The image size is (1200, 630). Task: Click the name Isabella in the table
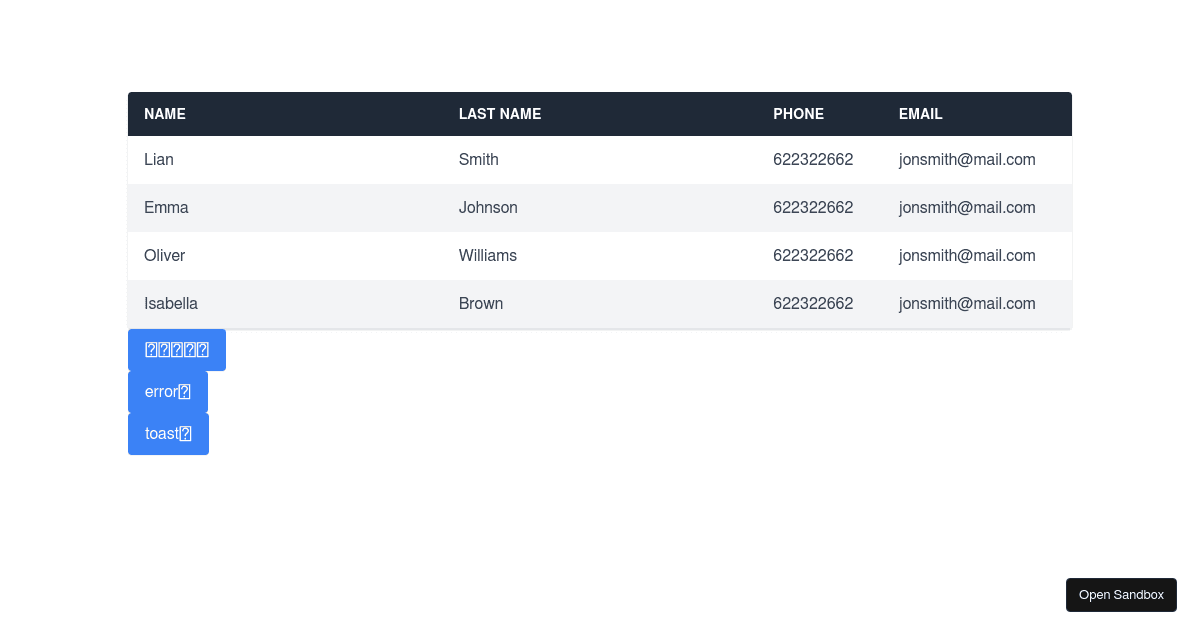tap(171, 304)
